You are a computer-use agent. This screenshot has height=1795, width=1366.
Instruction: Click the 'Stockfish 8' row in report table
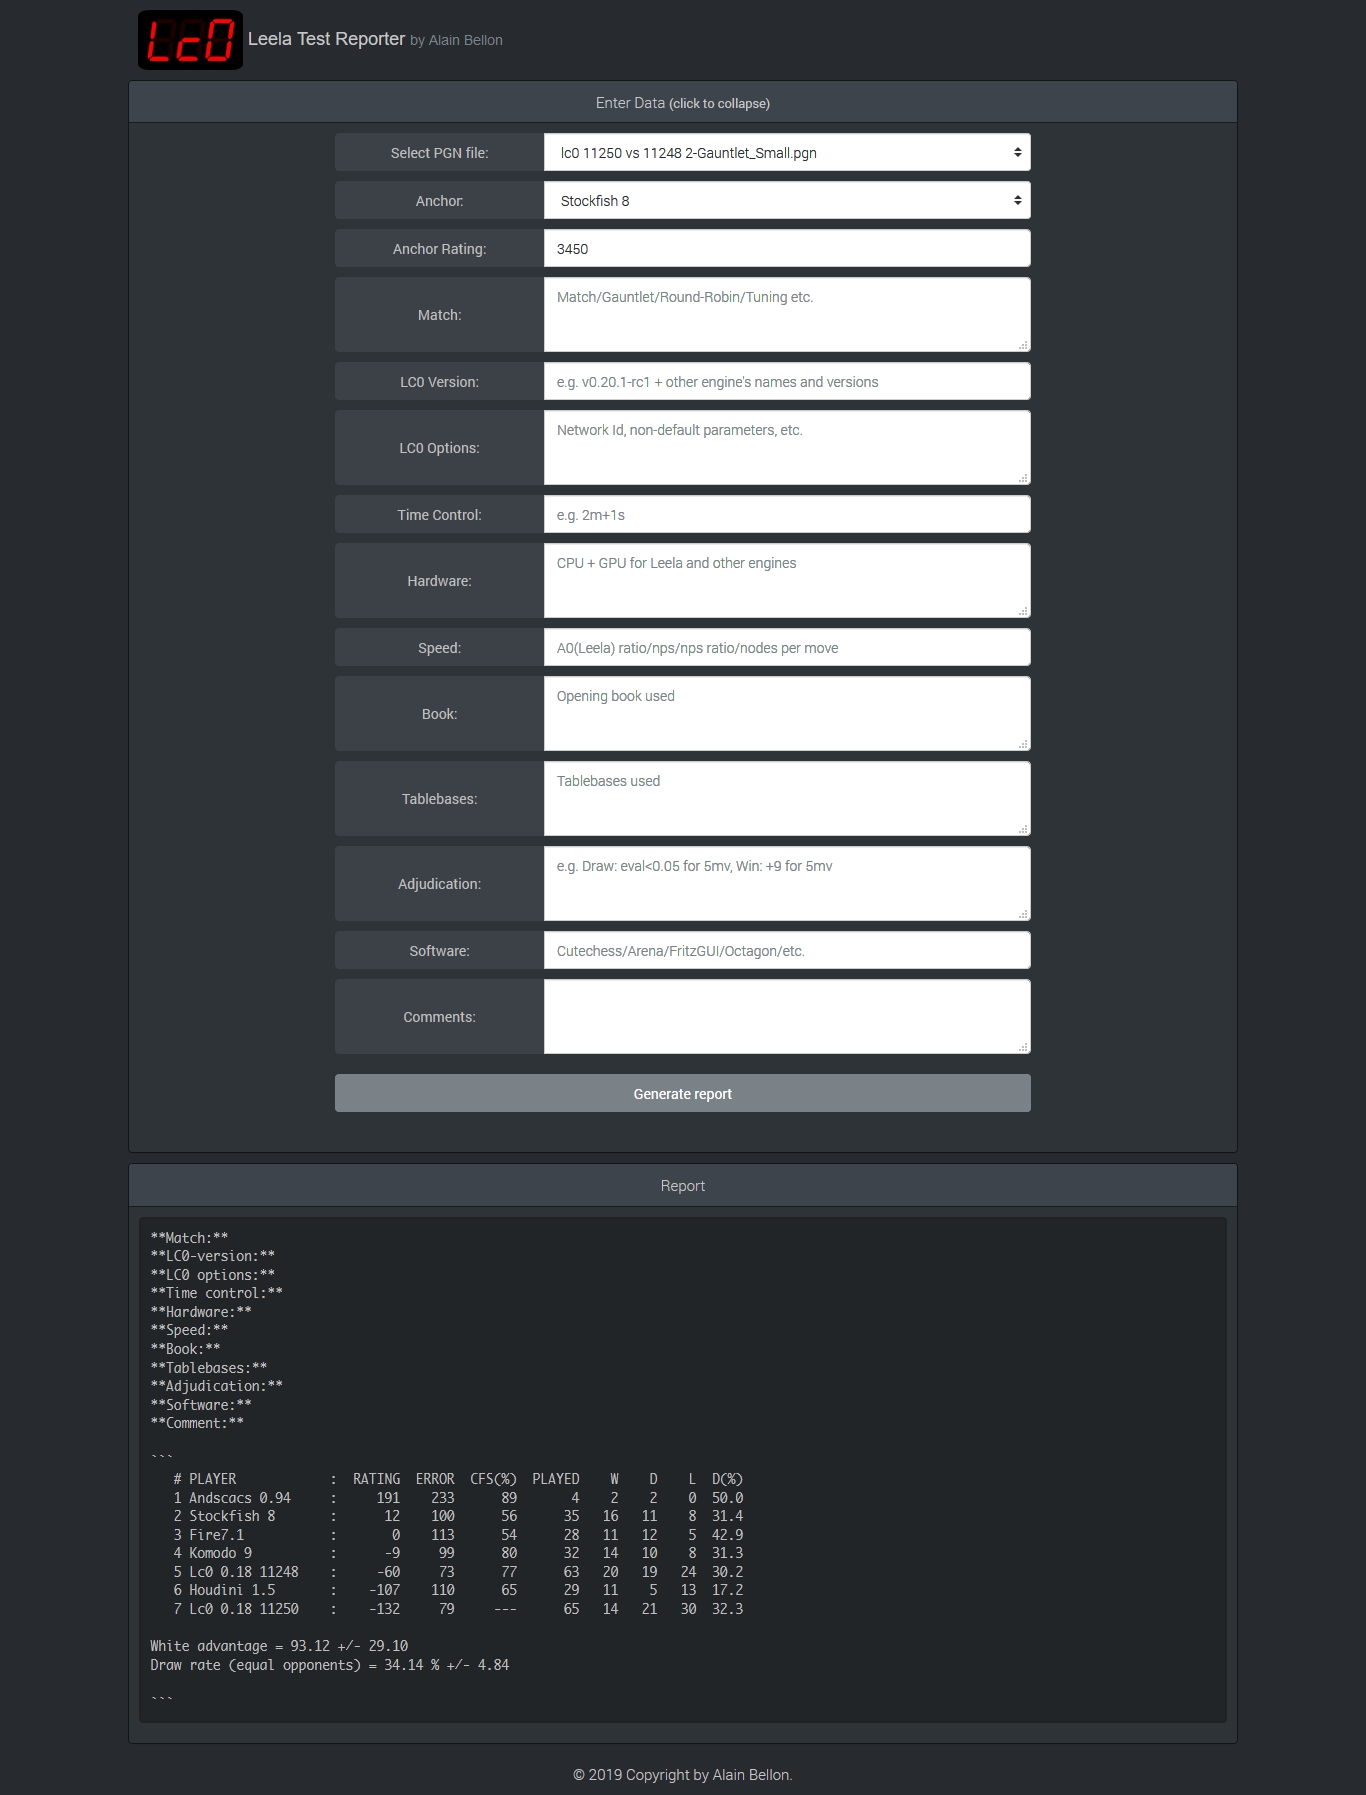(458, 1516)
